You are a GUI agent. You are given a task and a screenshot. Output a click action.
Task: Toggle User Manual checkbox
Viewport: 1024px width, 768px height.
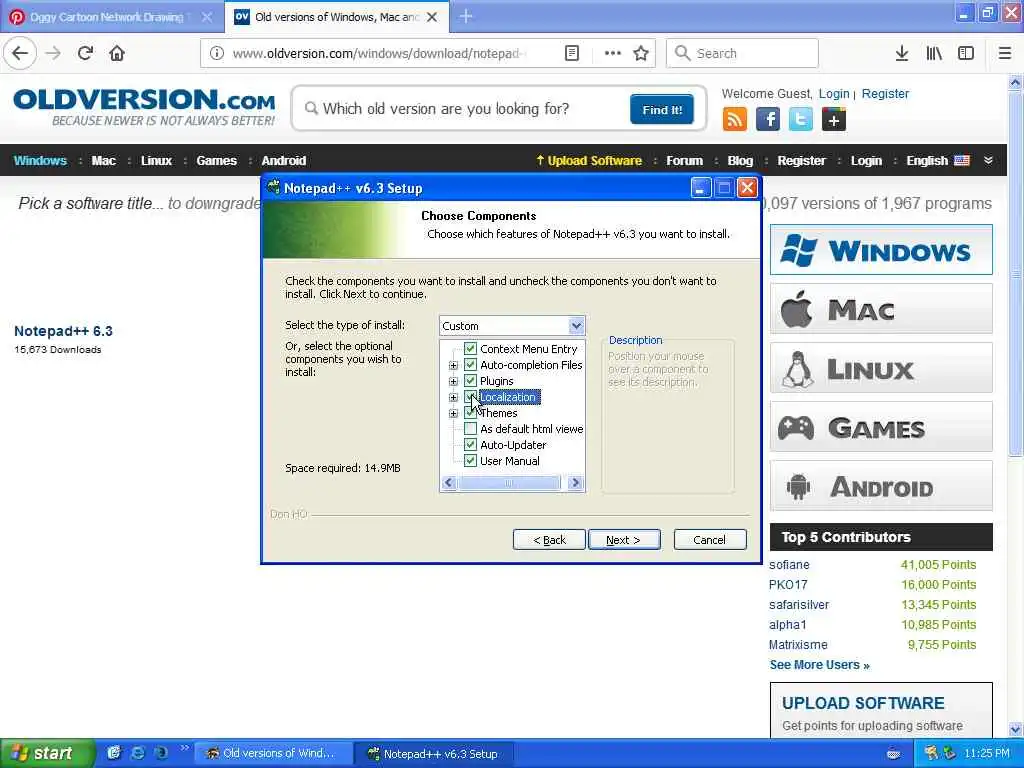[x=470, y=460]
